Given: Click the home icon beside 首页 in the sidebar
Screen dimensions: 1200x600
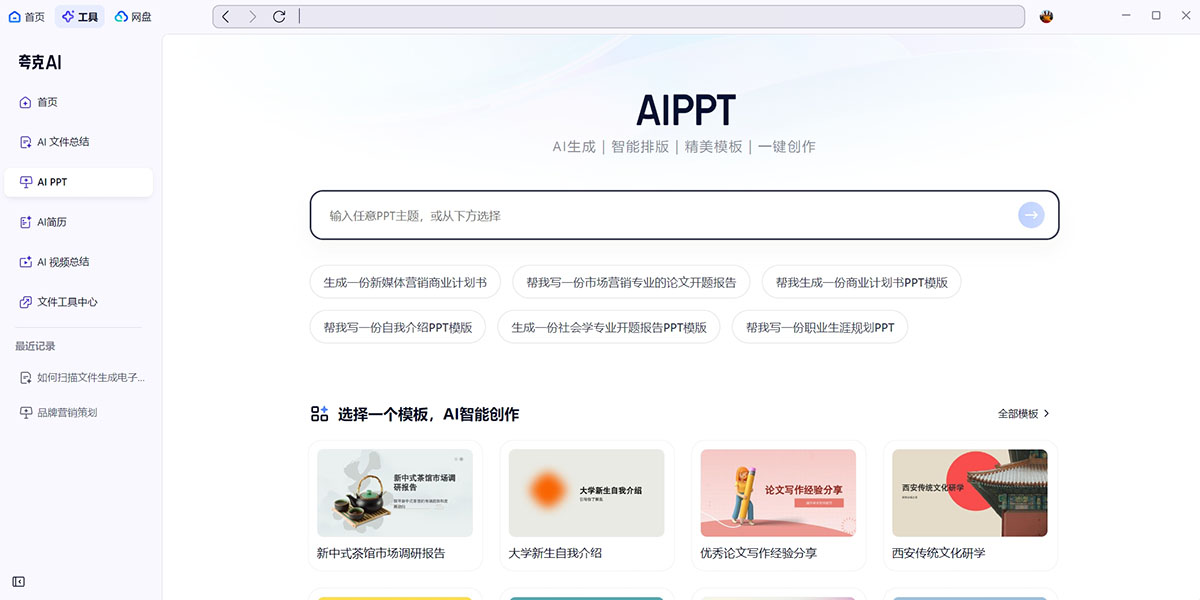Looking at the screenshot, I should 26,102.
